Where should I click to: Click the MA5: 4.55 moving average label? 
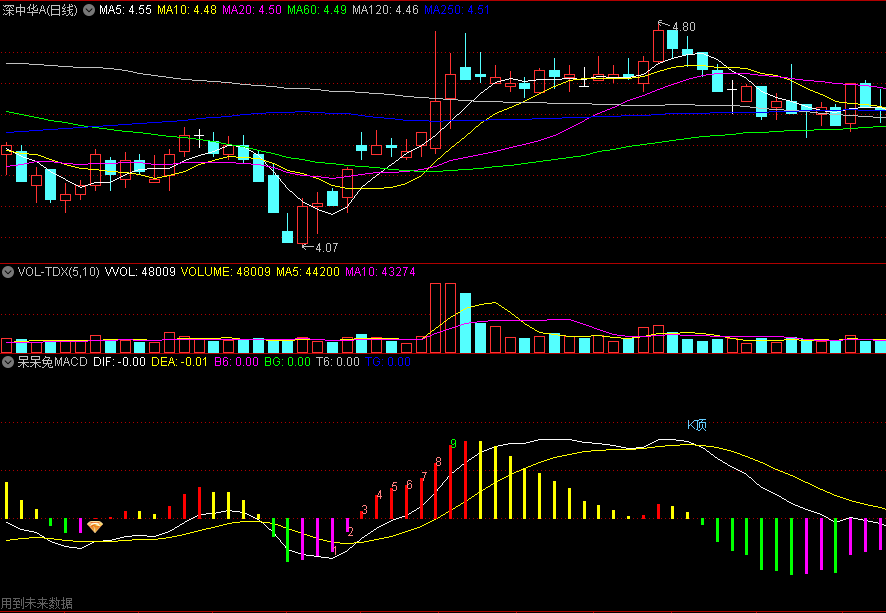pos(125,10)
